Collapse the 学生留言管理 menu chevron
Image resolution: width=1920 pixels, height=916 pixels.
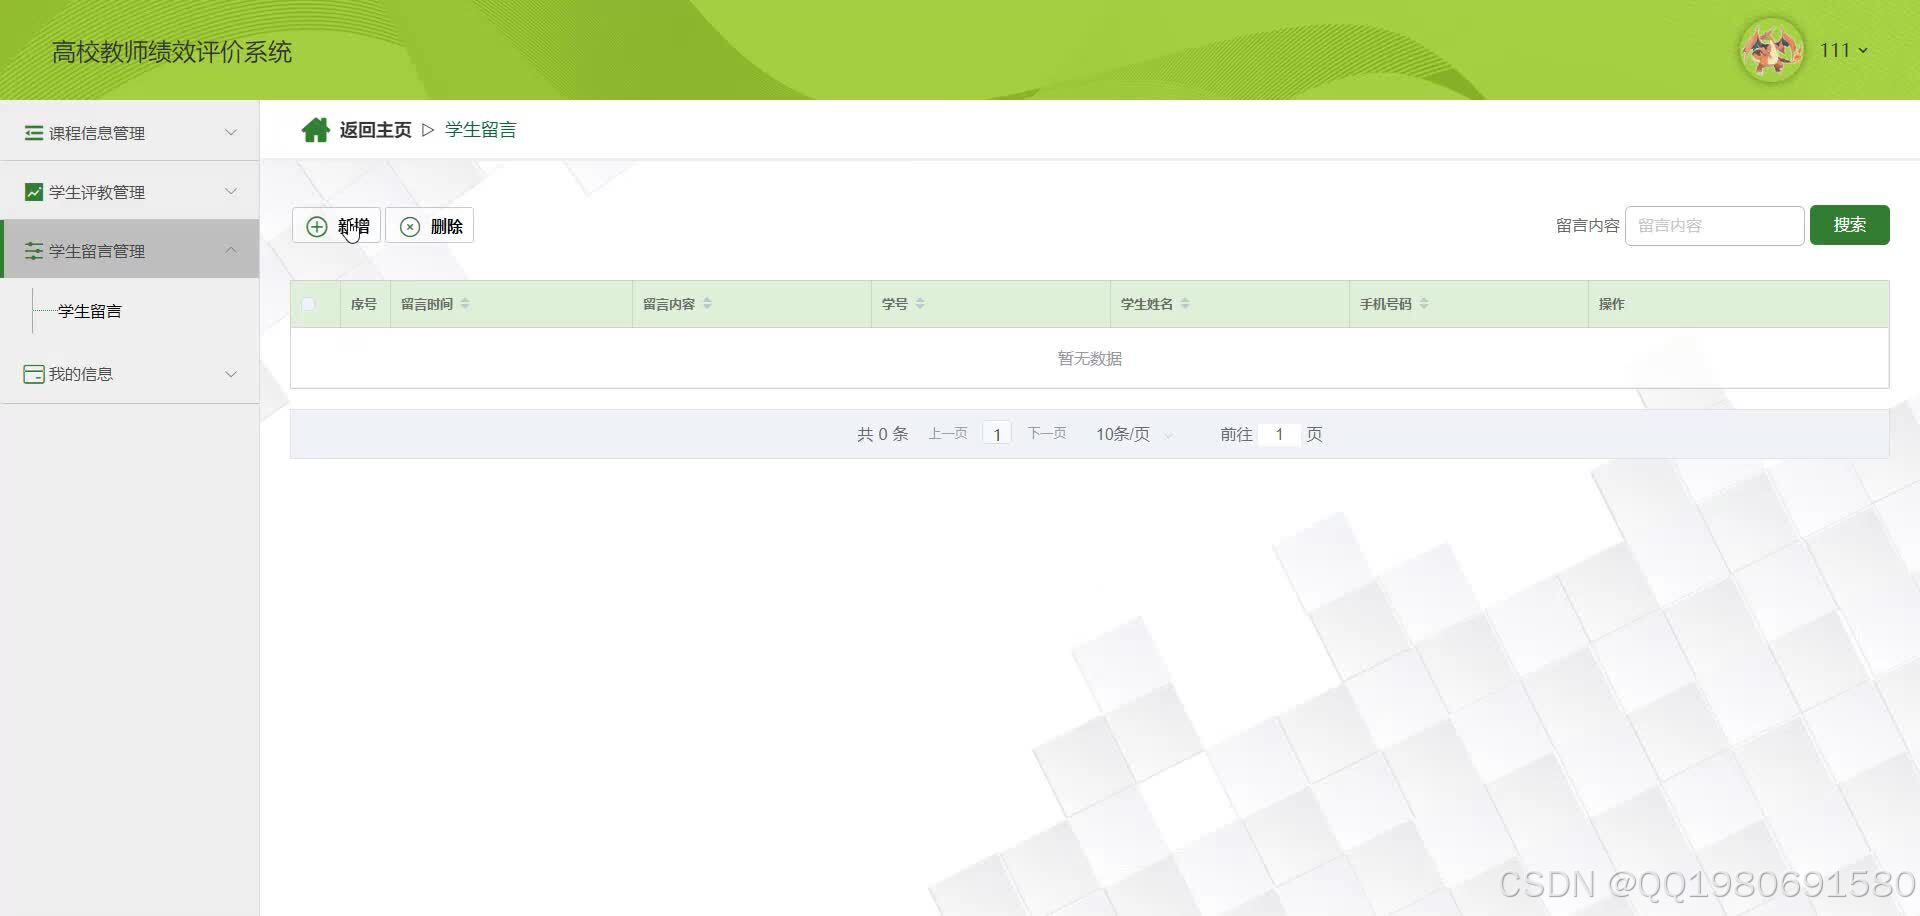click(231, 250)
